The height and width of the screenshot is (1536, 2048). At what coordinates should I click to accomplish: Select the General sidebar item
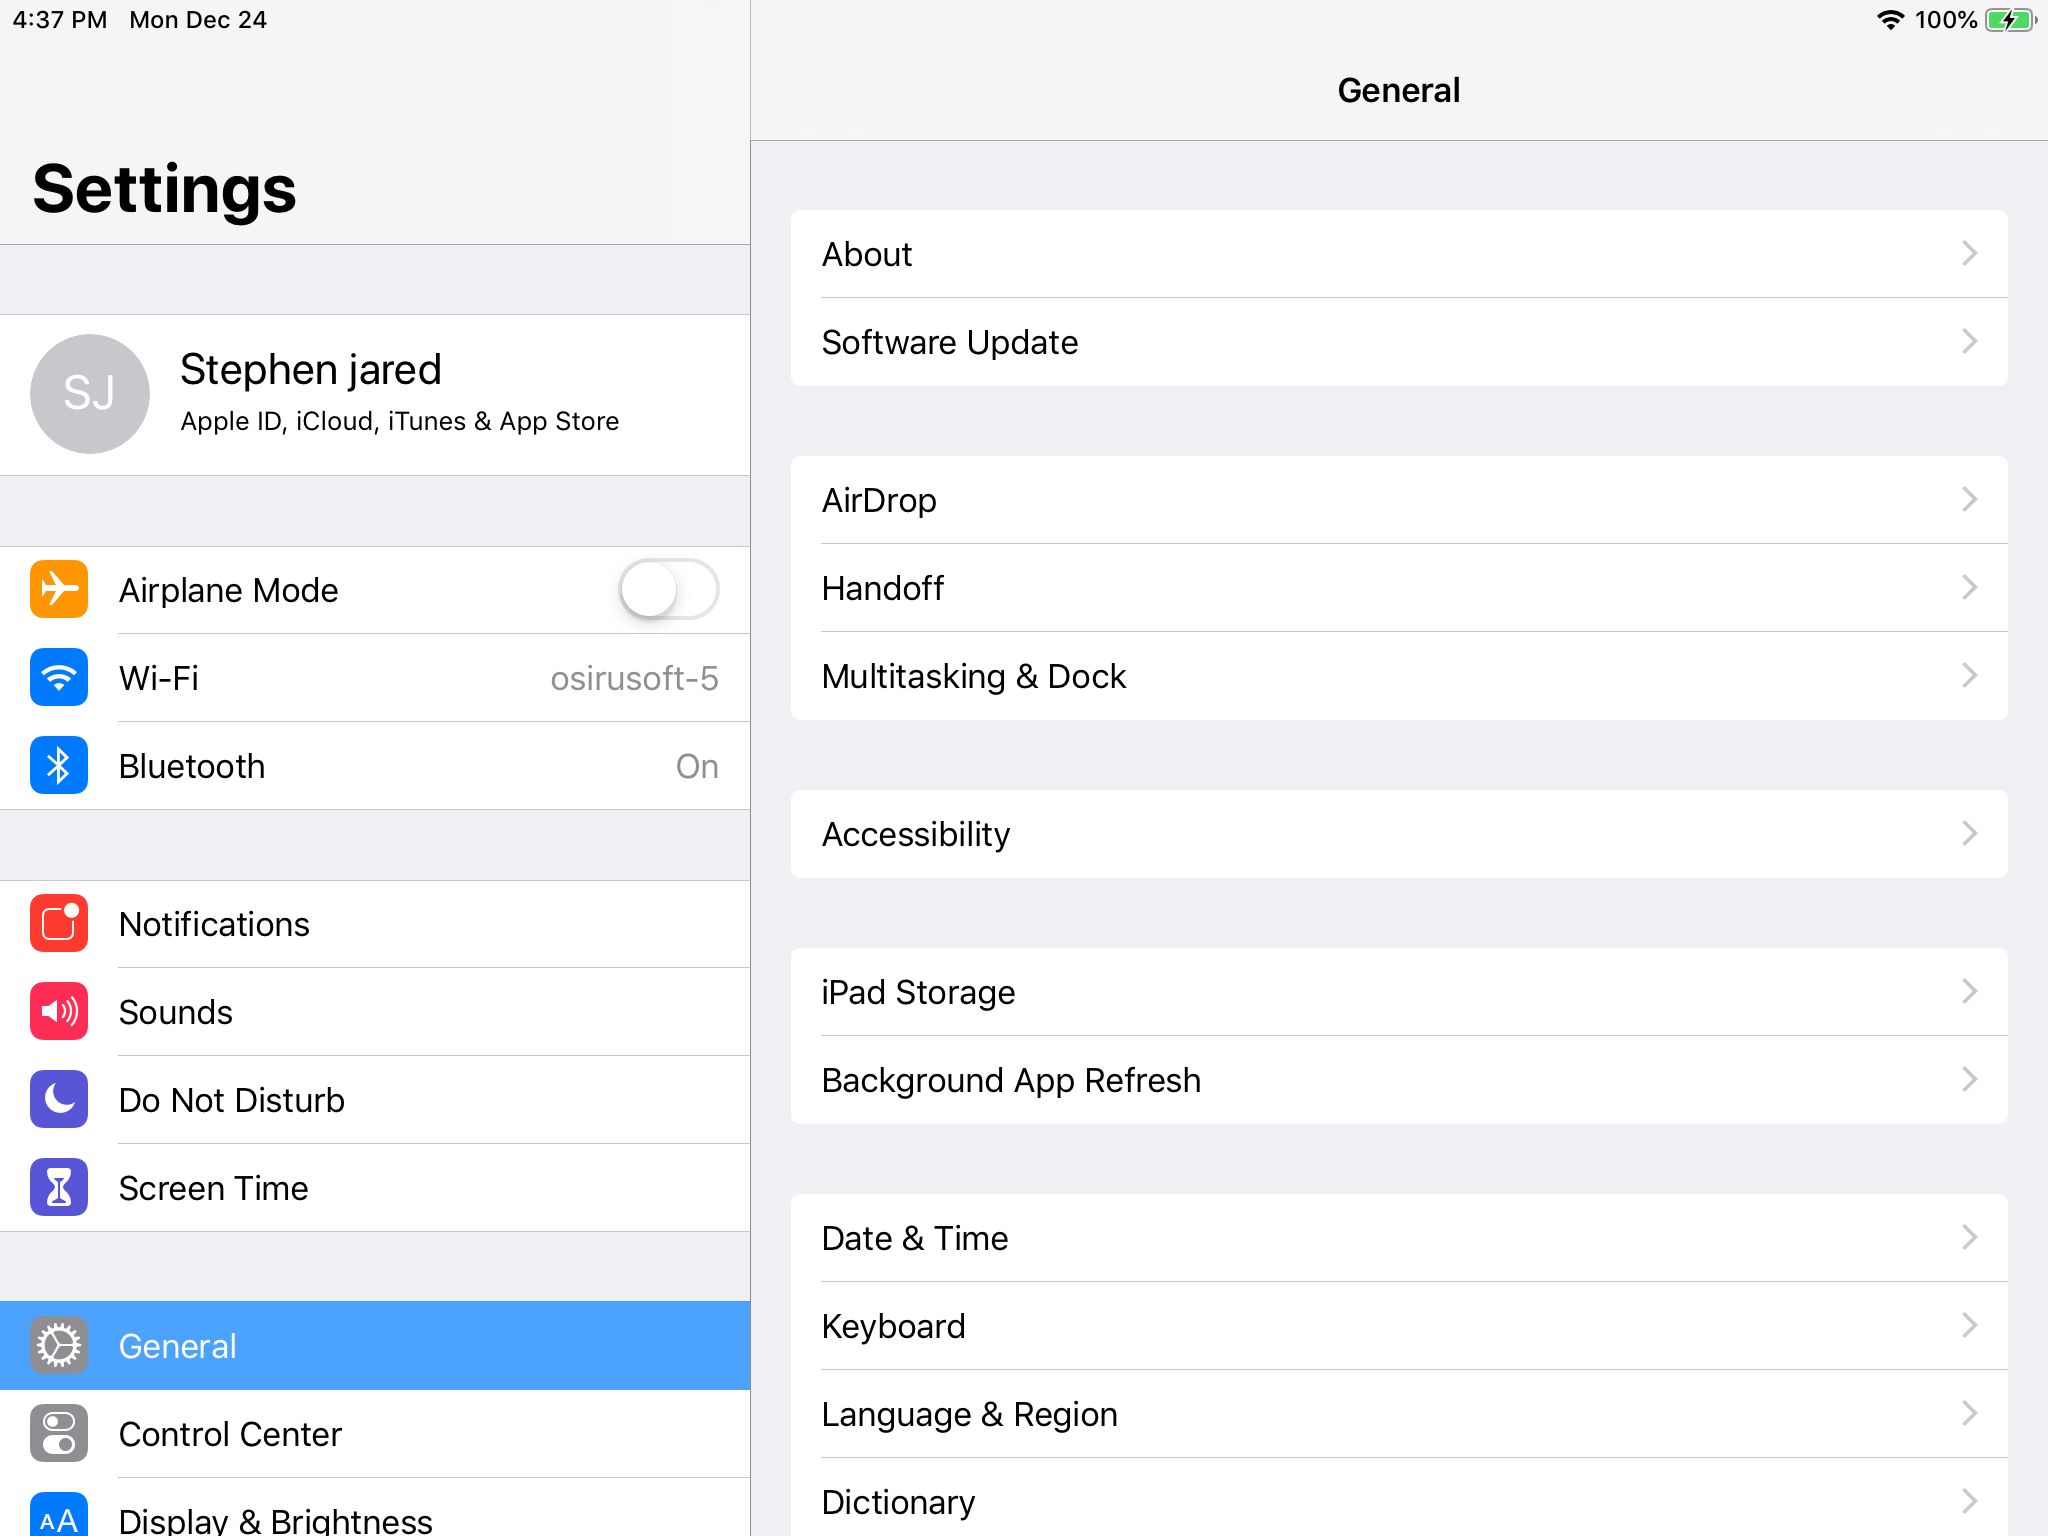pos(375,1345)
